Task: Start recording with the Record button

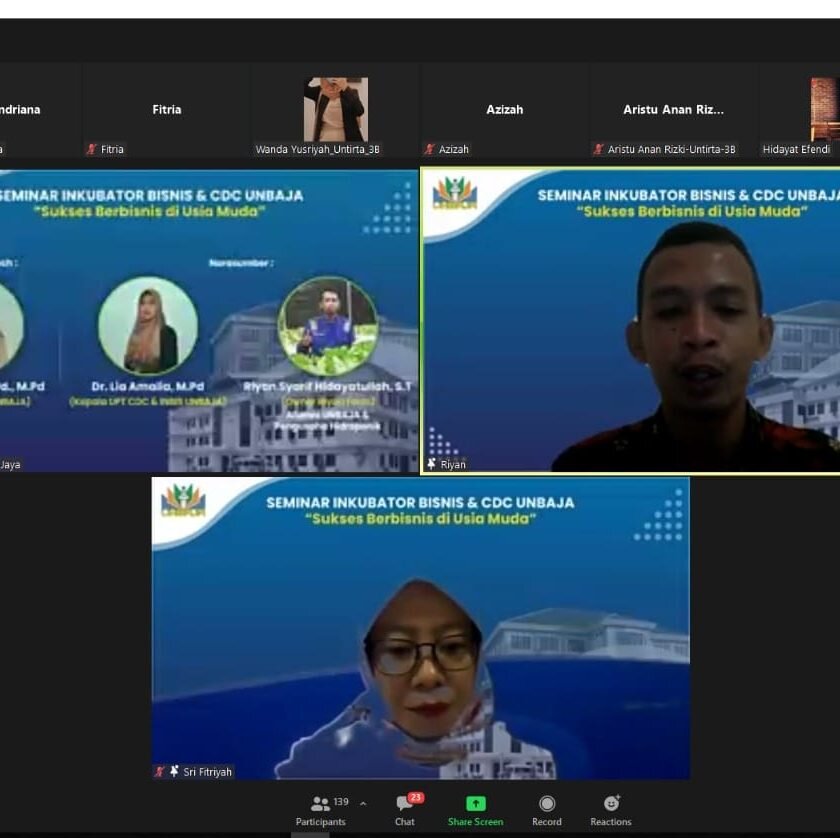Action: pyautogui.click(x=546, y=809)
